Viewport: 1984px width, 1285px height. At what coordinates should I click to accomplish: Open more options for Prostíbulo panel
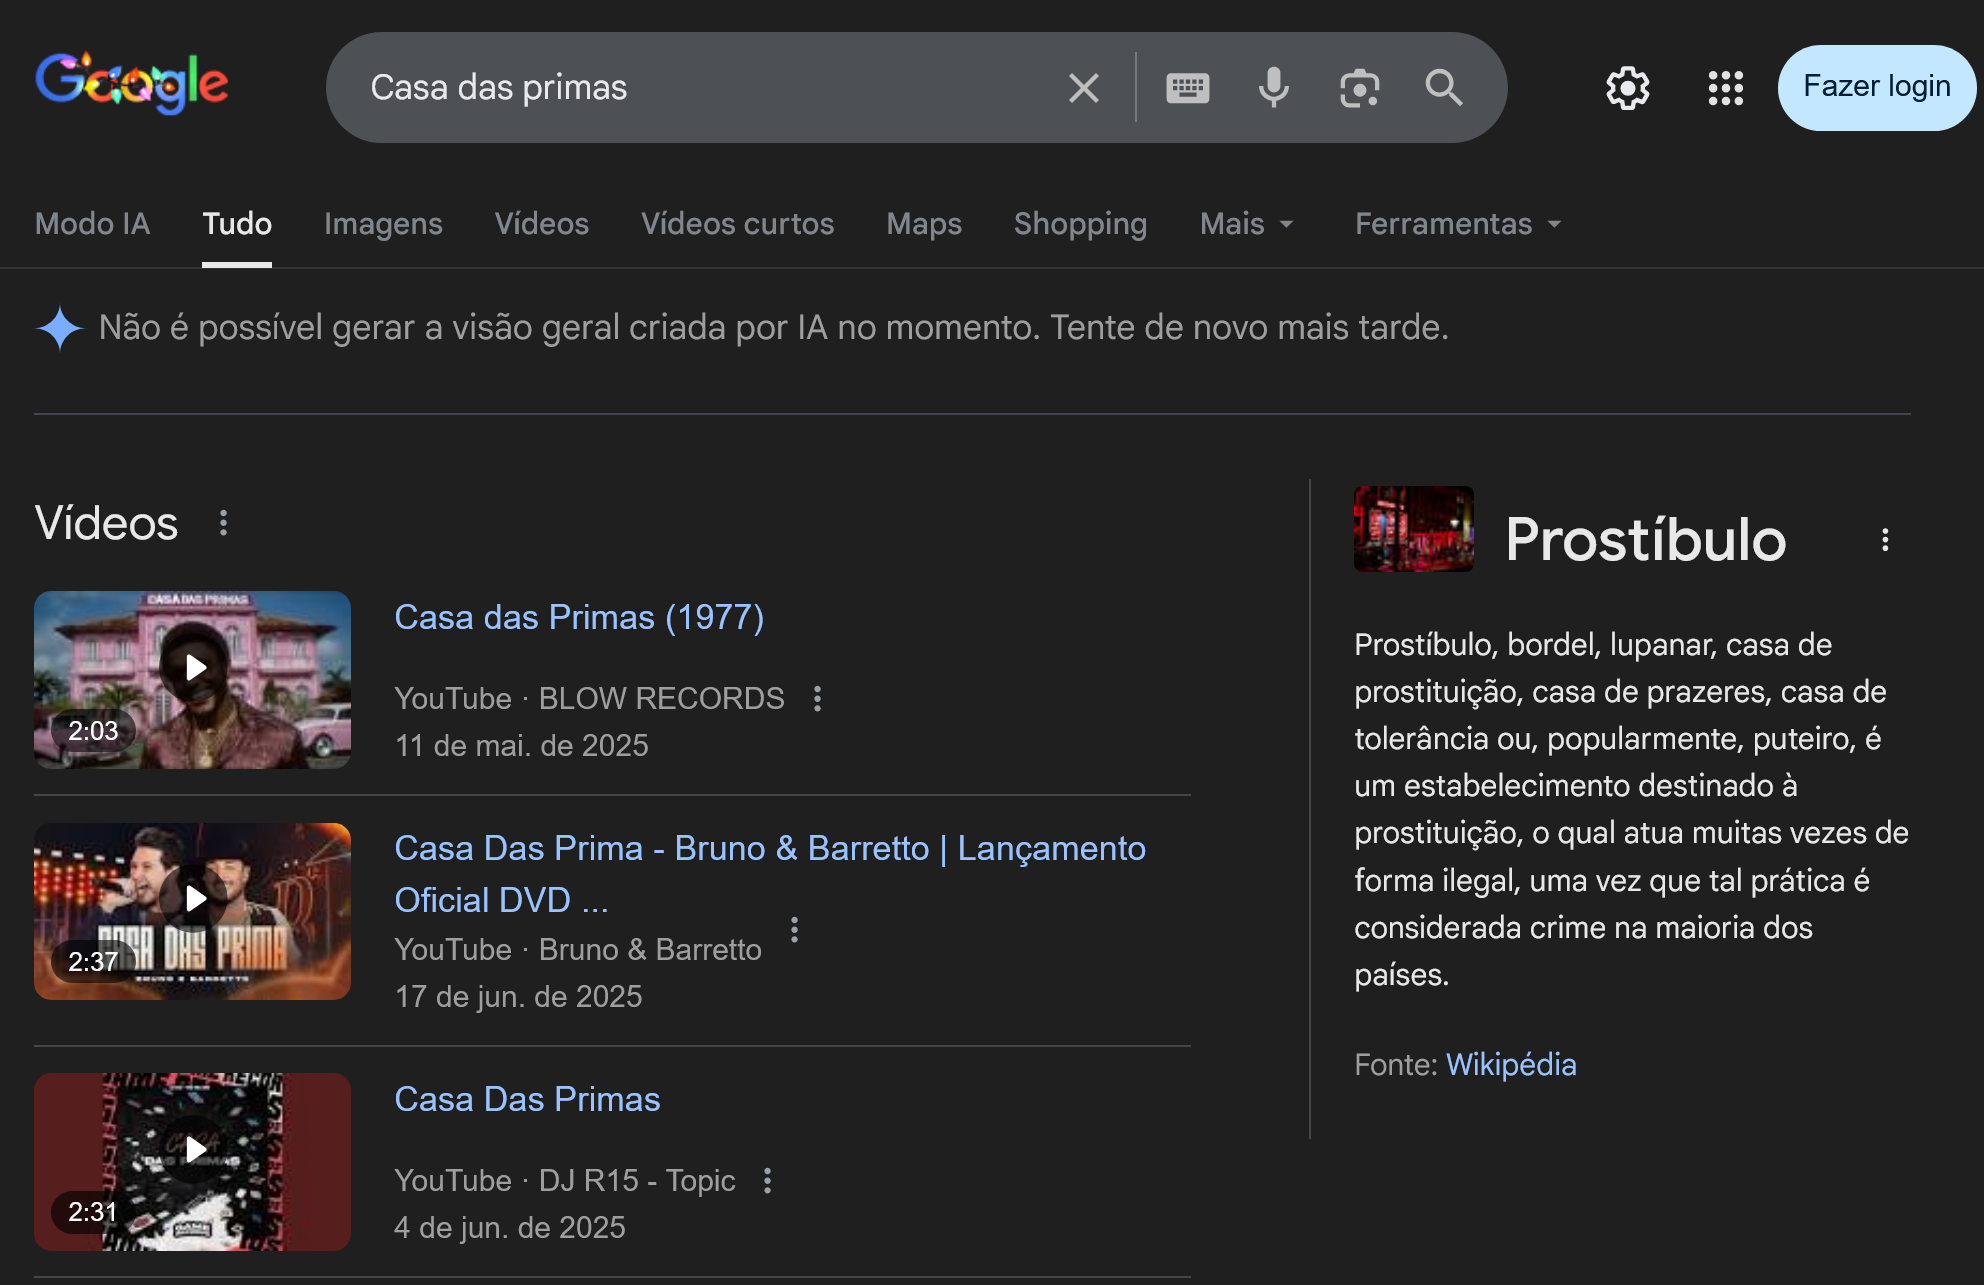click(1884, 540)
